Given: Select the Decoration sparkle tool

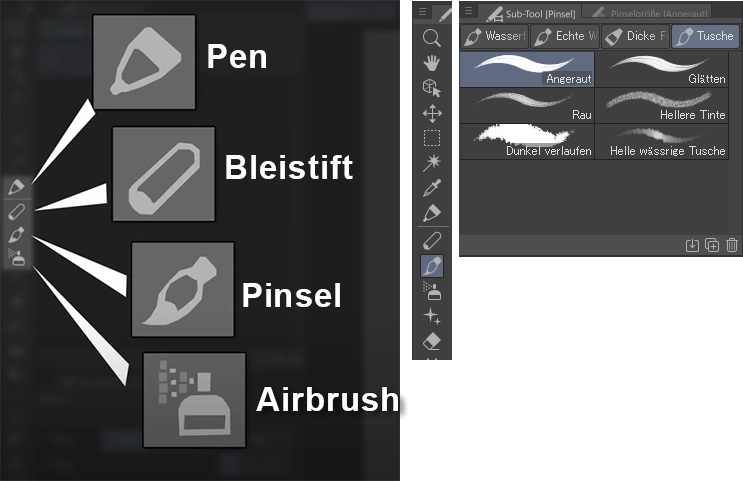Looking at the screenshot, I should [432, 316].
